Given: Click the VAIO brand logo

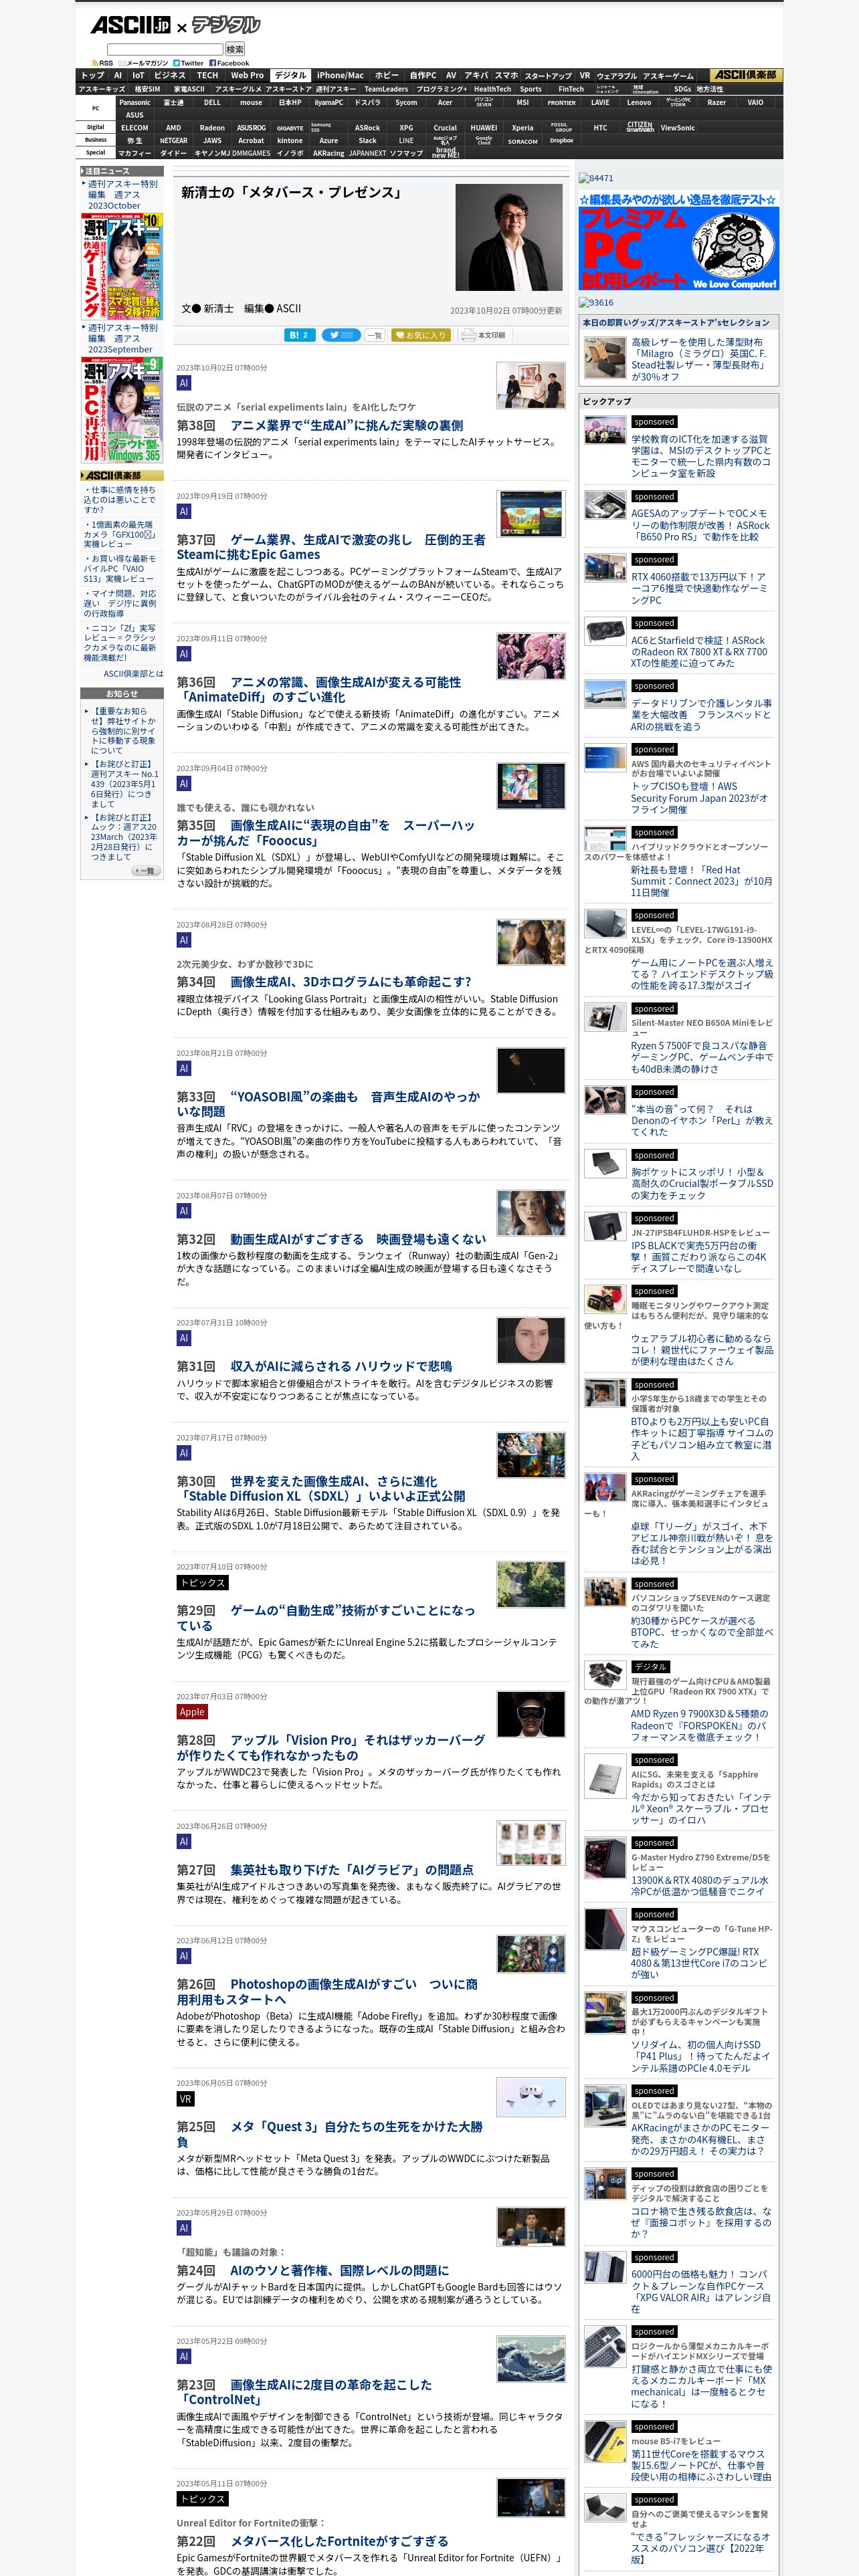Looking at the screenshot, I should pos(755,102).
